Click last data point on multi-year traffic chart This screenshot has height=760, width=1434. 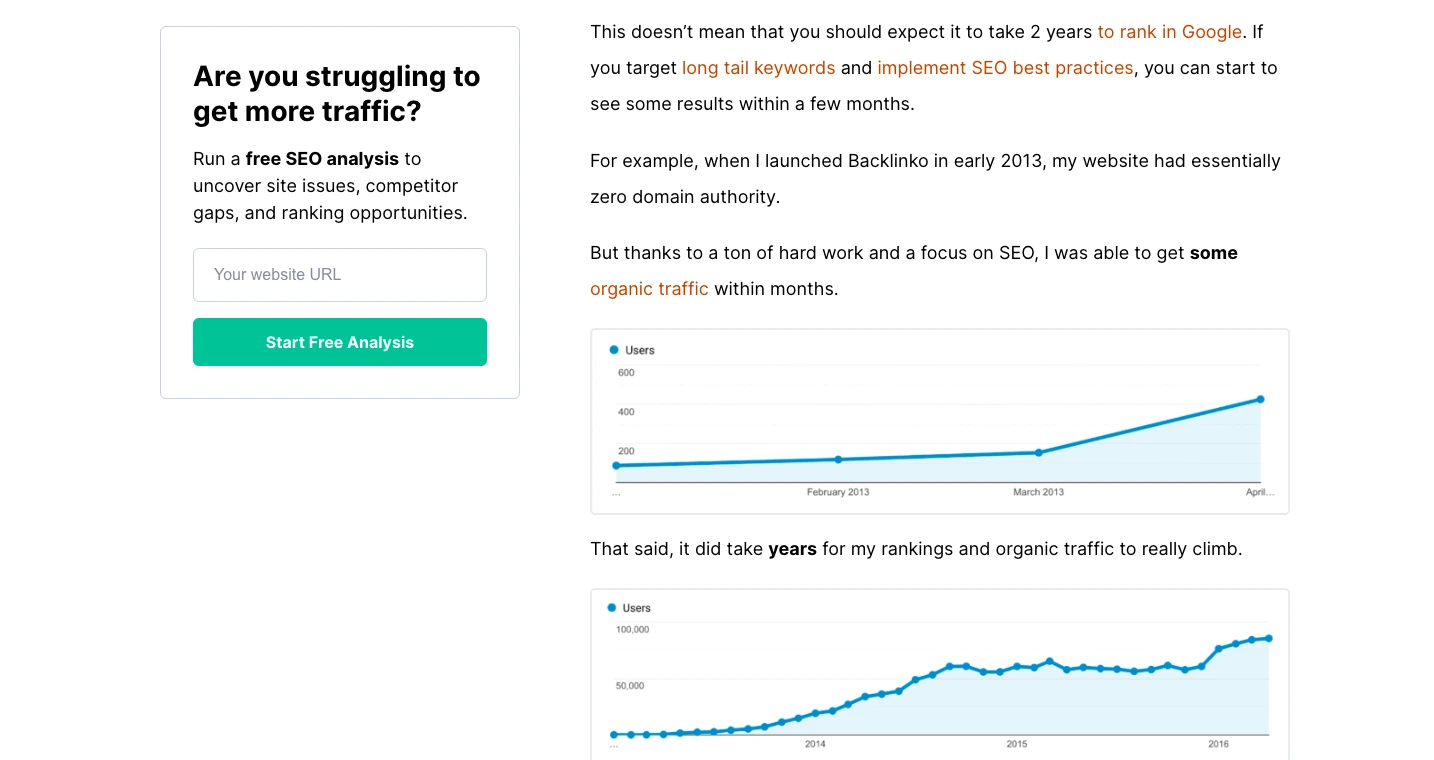click(x=1268, y=638)
